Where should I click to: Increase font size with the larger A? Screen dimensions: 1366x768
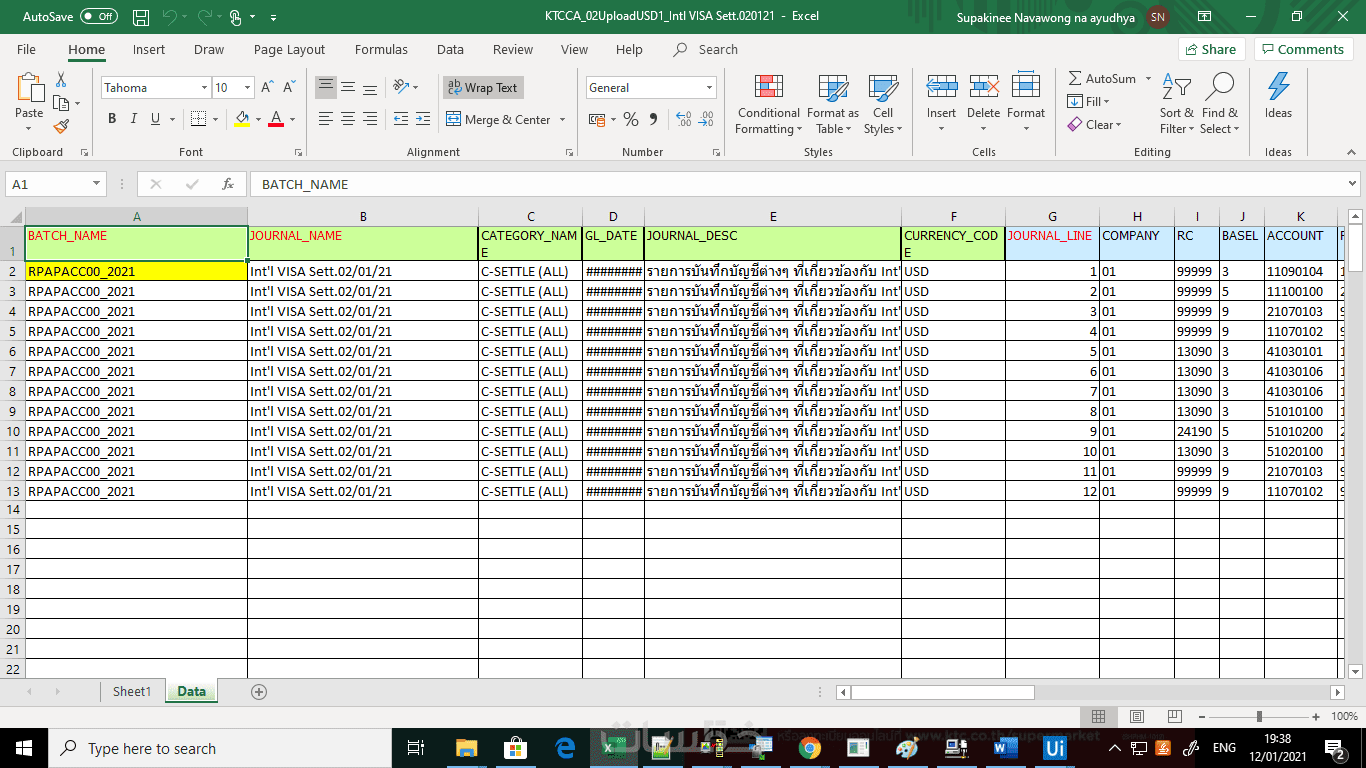(x=267, y=88)
